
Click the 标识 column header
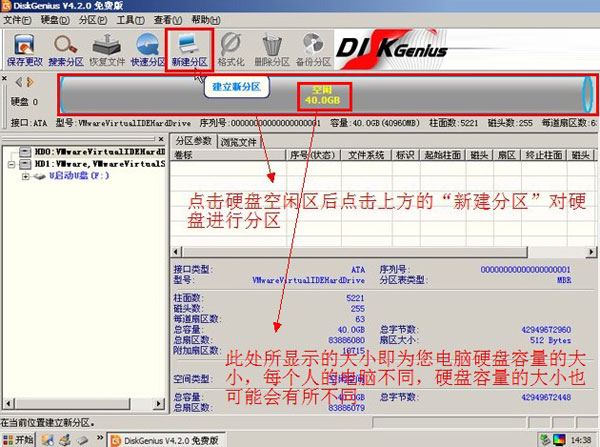pyautogui.click(x=405, y=155)
